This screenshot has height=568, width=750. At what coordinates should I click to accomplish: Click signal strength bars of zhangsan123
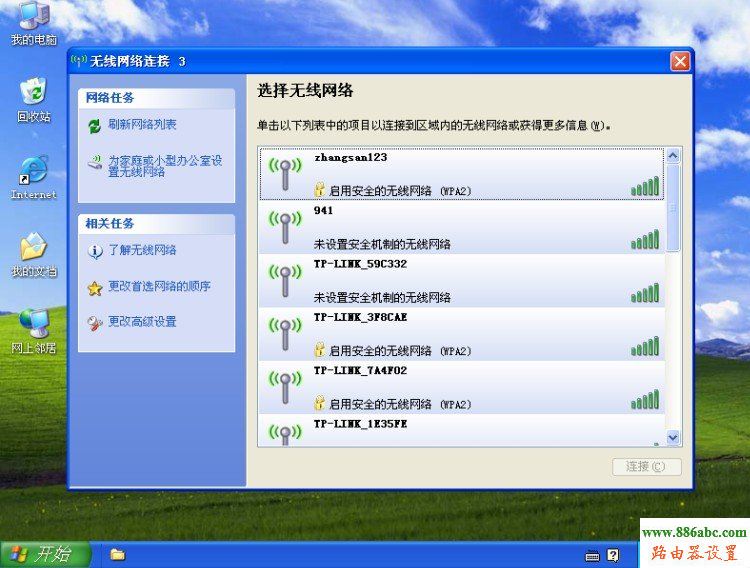pos(645,186)
